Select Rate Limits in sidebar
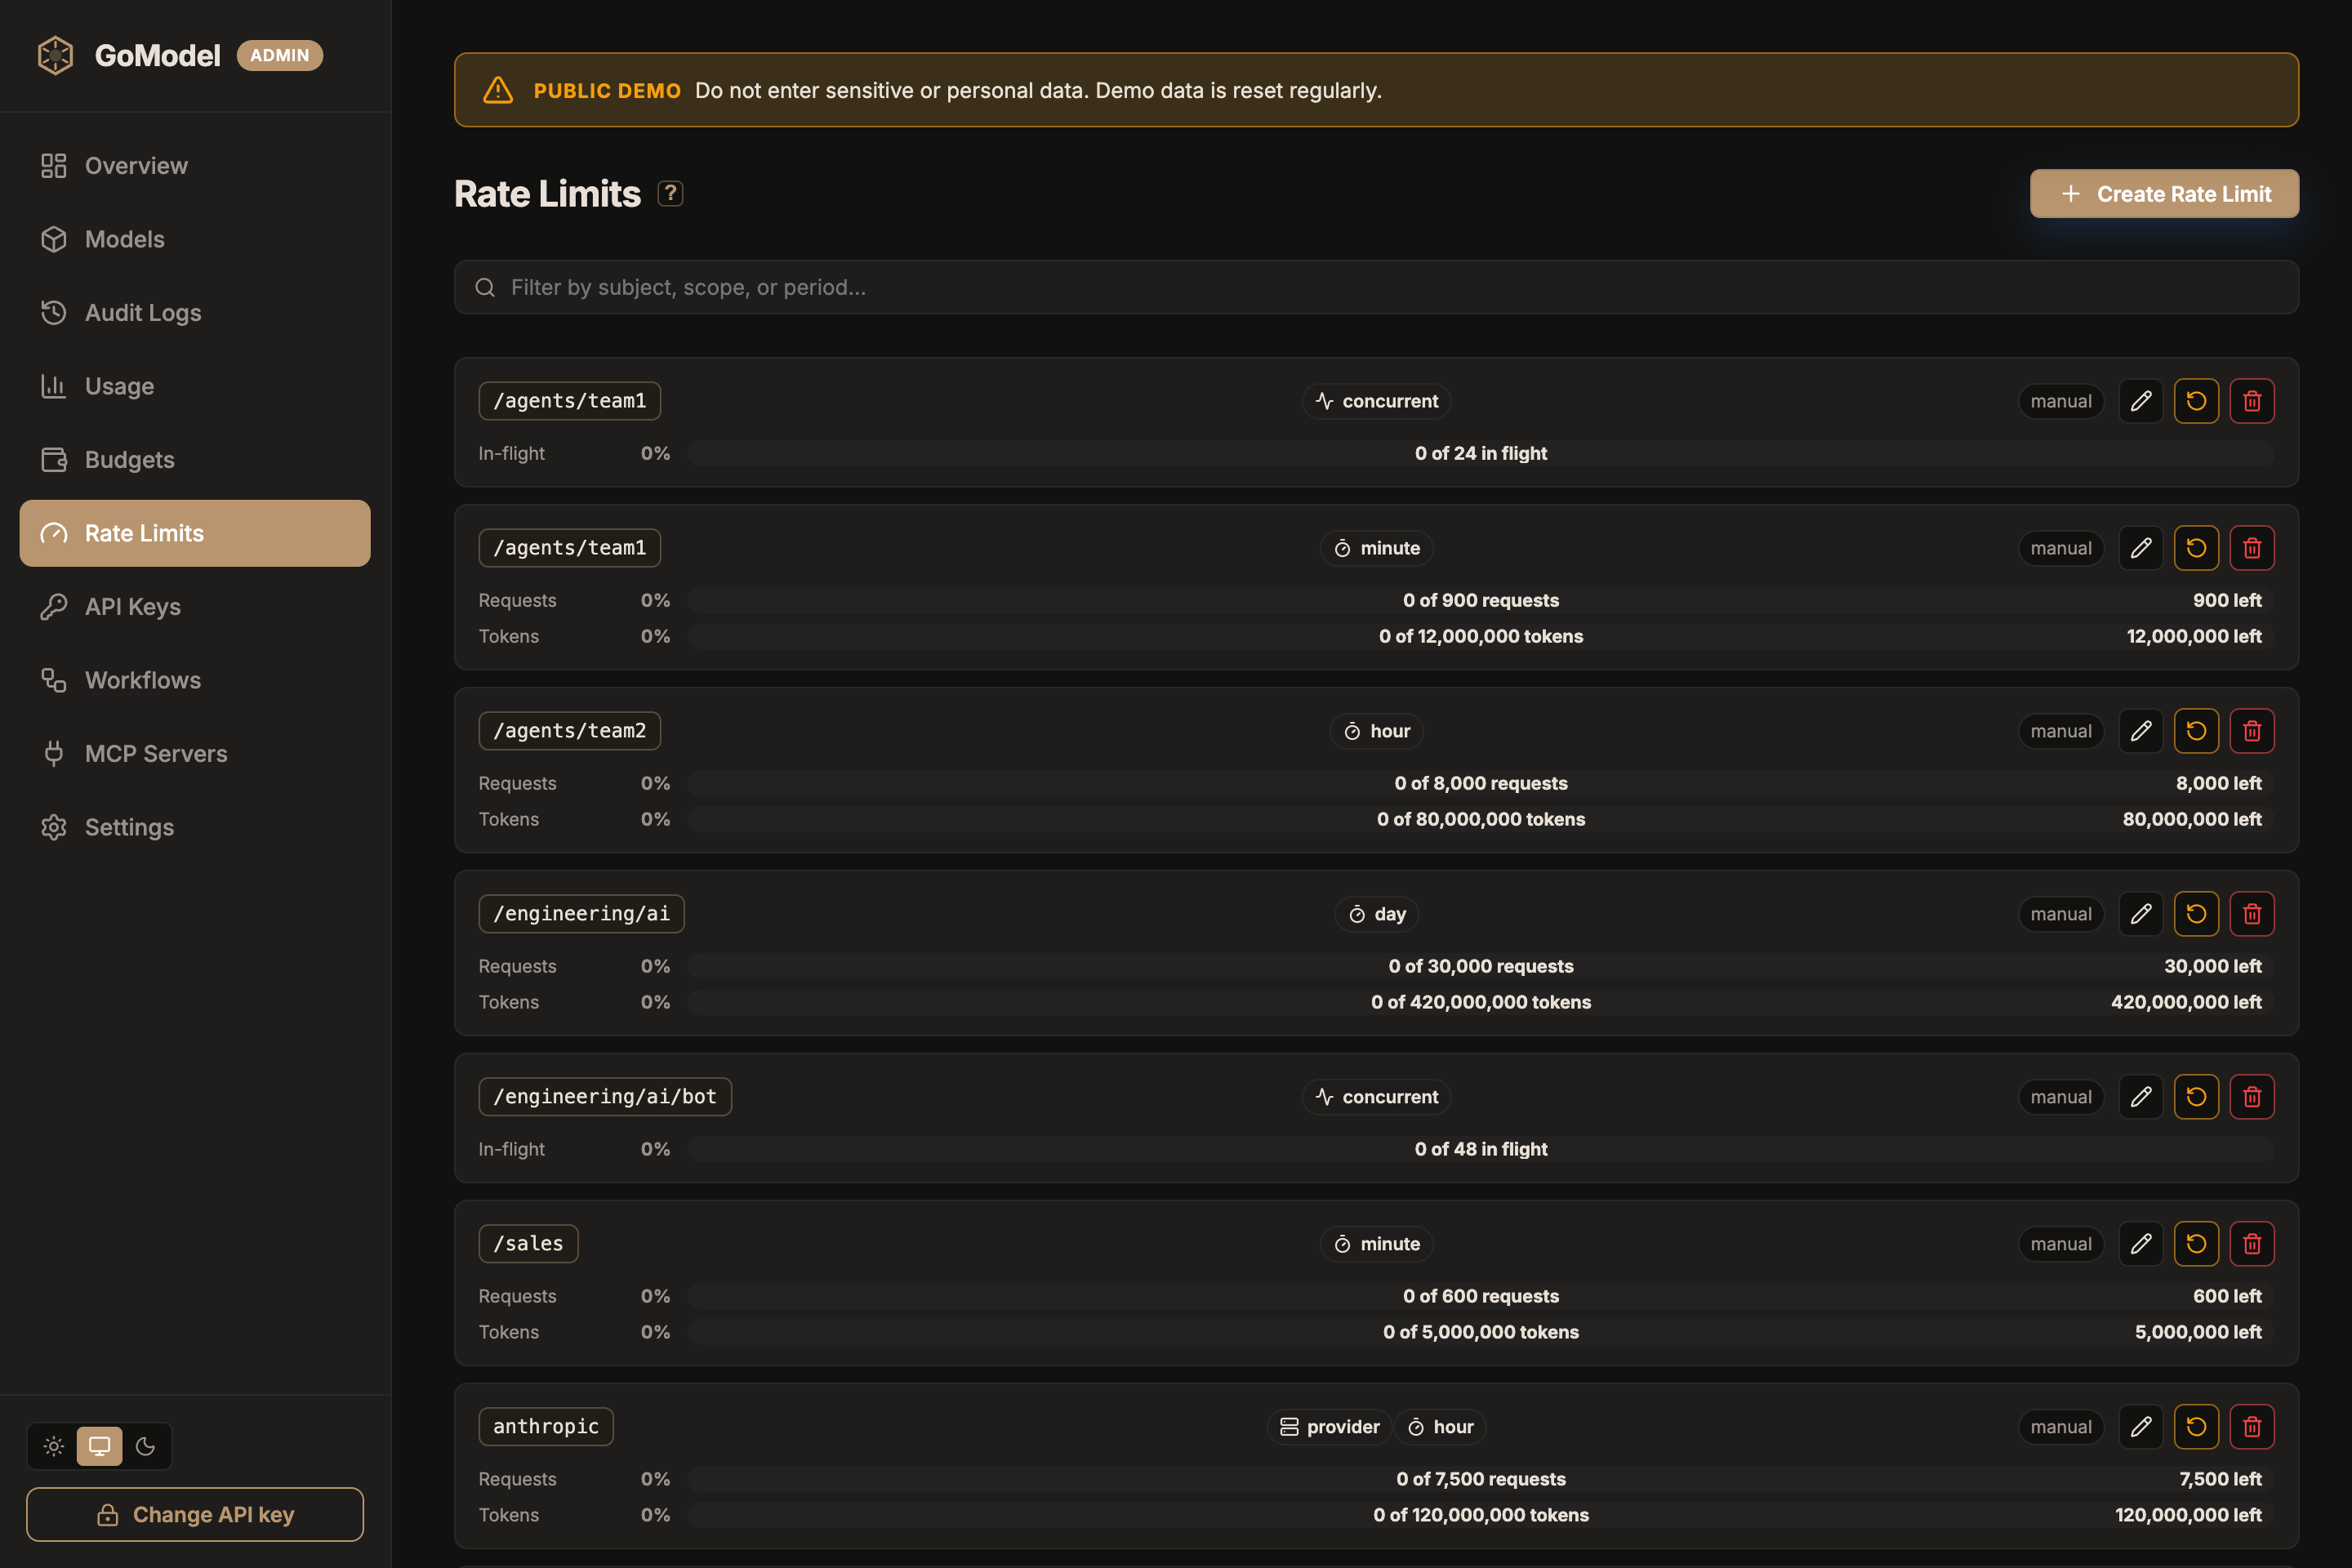The image size is (2352, 1568). point(195,533)
